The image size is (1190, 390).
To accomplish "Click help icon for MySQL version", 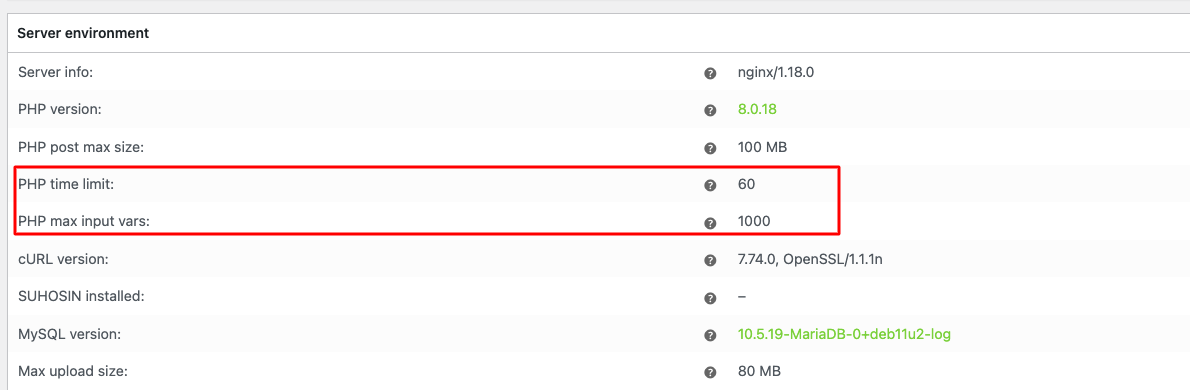I will tap(710, 335).
